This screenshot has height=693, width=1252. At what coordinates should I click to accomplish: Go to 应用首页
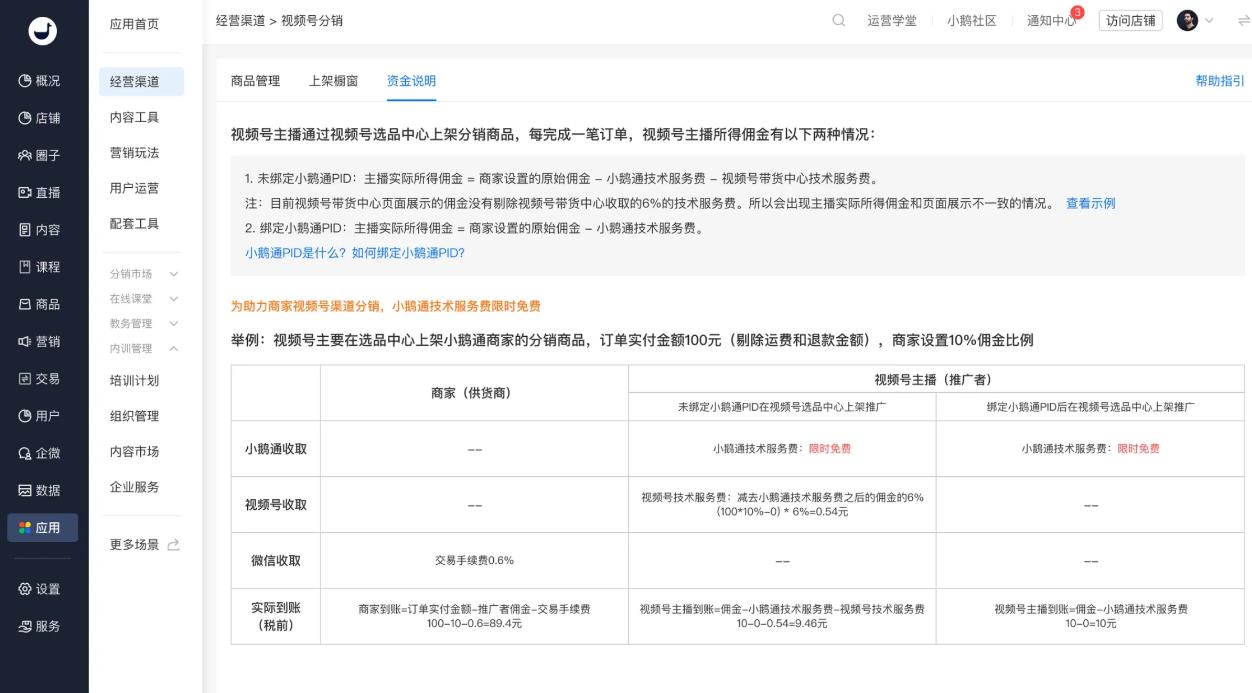(x=134, y=24)
